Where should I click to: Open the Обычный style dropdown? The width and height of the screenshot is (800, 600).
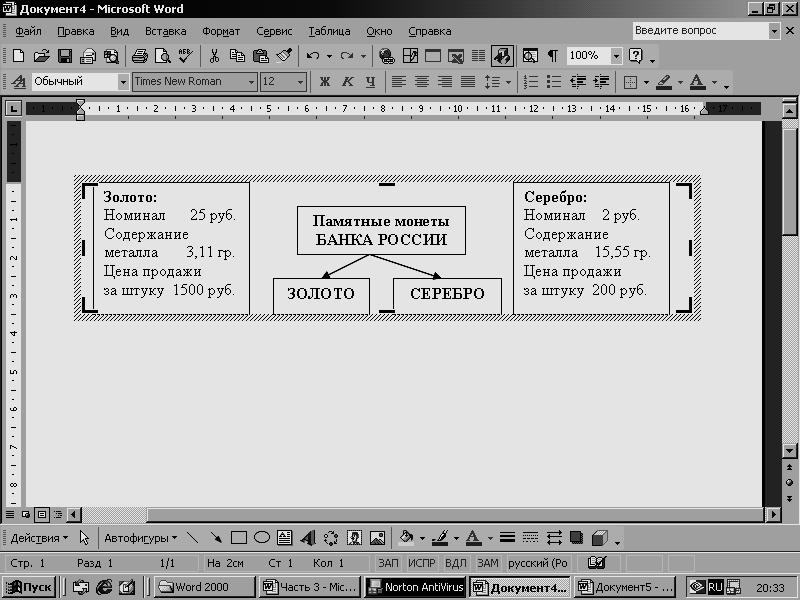pyautogui.click(x=123, y=82)
